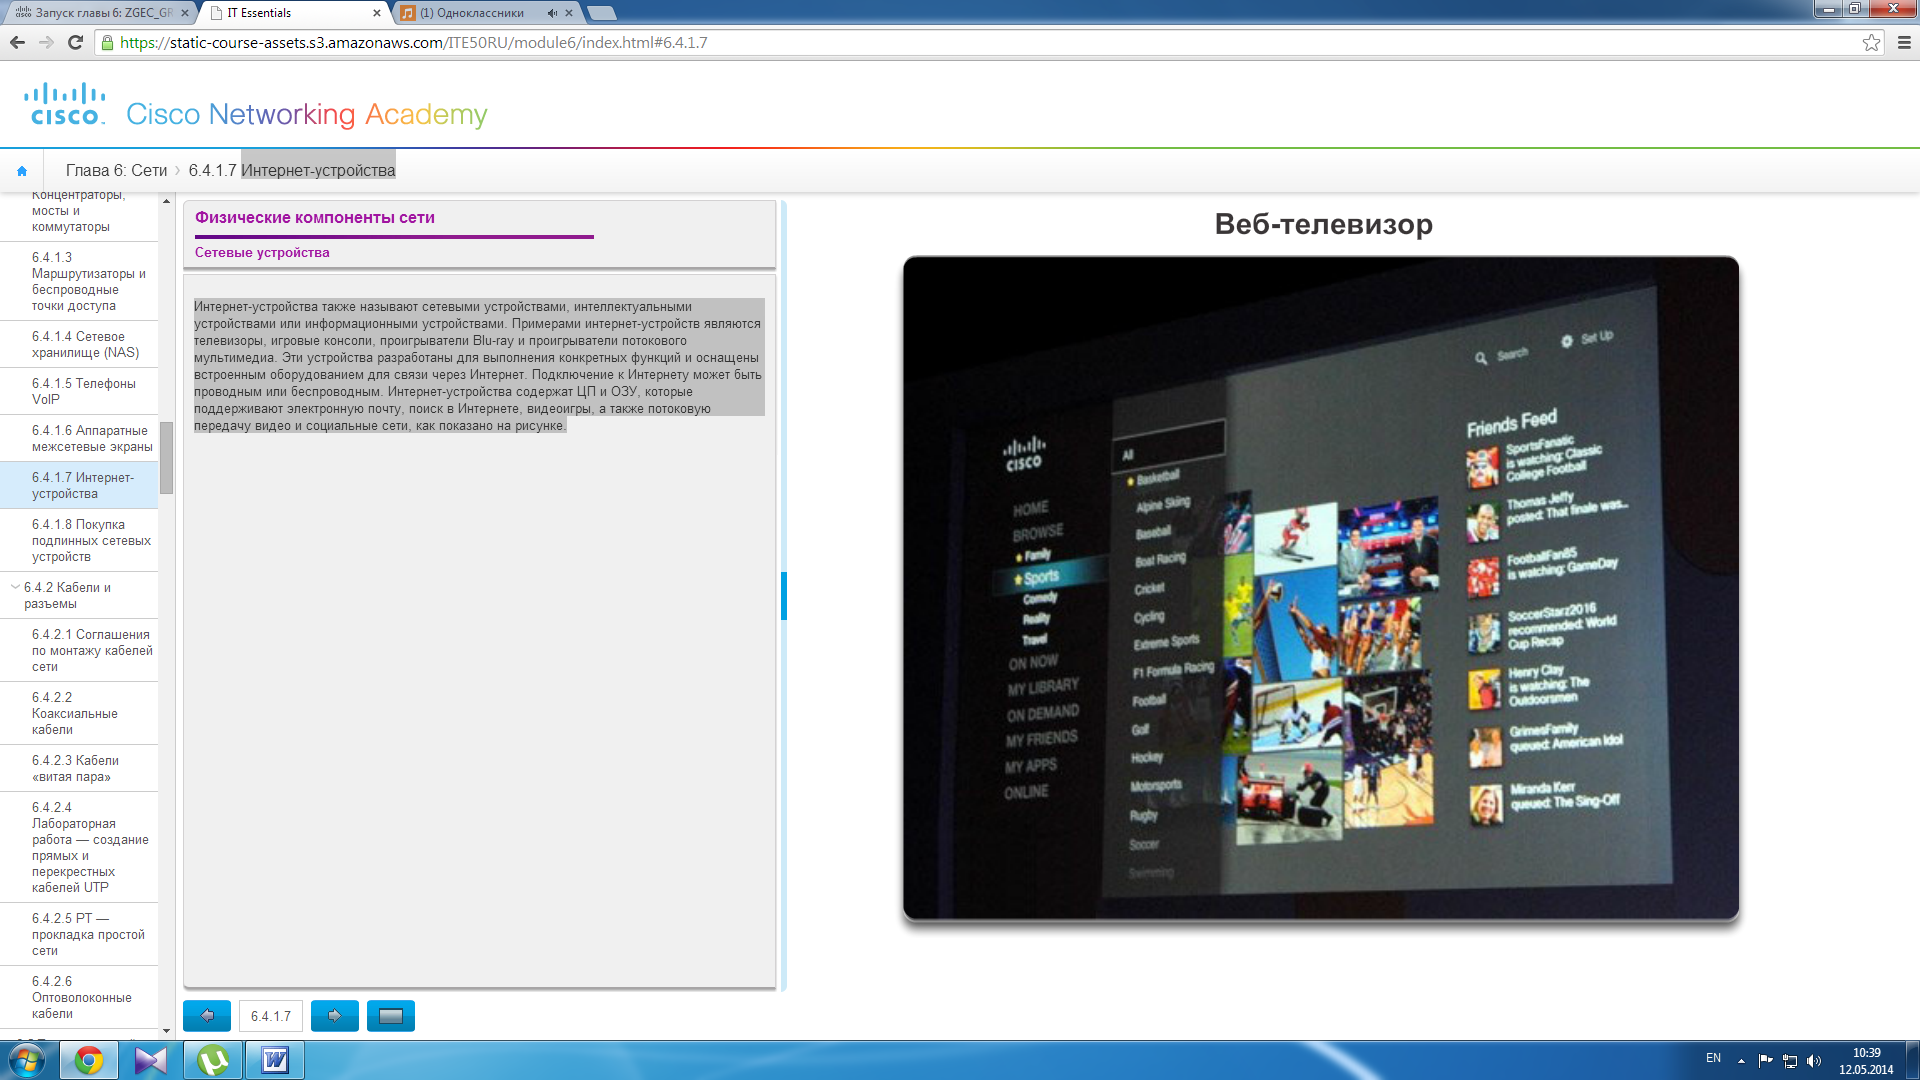
Task: Click the page number field 6.4.1.7
Action: click(271, 1016)
